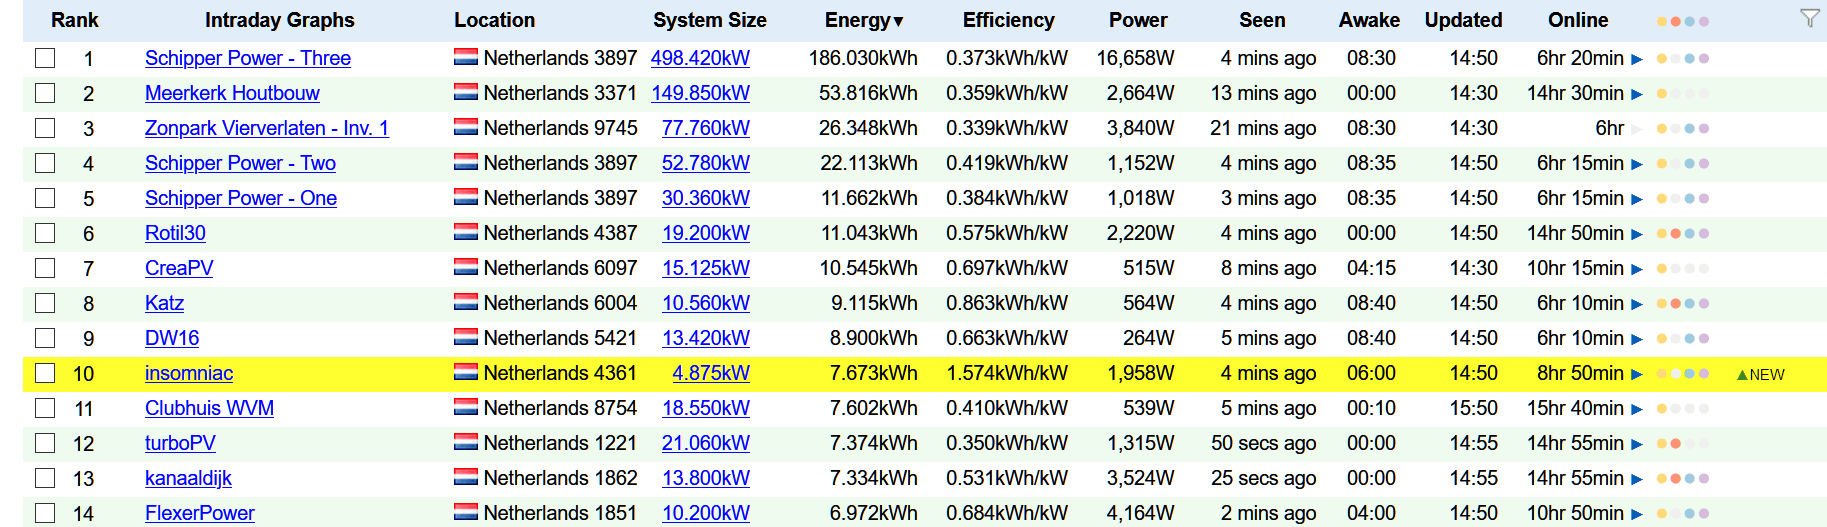Click the blue arrow in Rotil30 row

coord(1637,234)
